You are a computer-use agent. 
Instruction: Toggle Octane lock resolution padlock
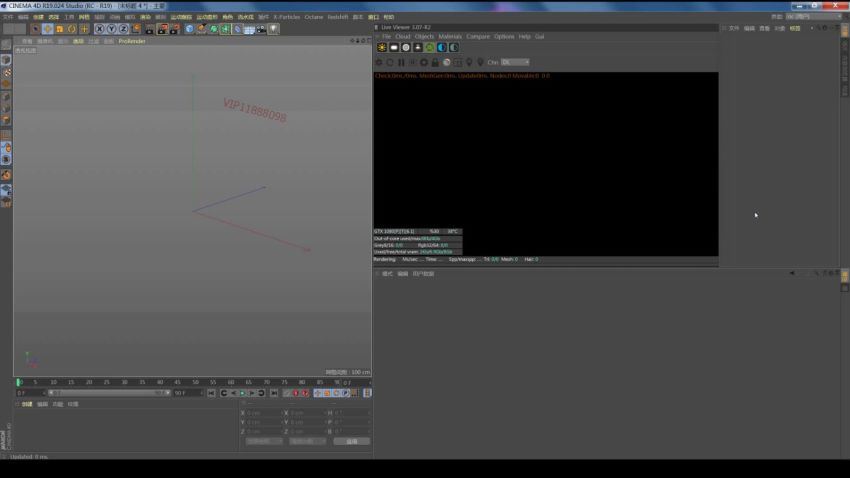point(435,62)
